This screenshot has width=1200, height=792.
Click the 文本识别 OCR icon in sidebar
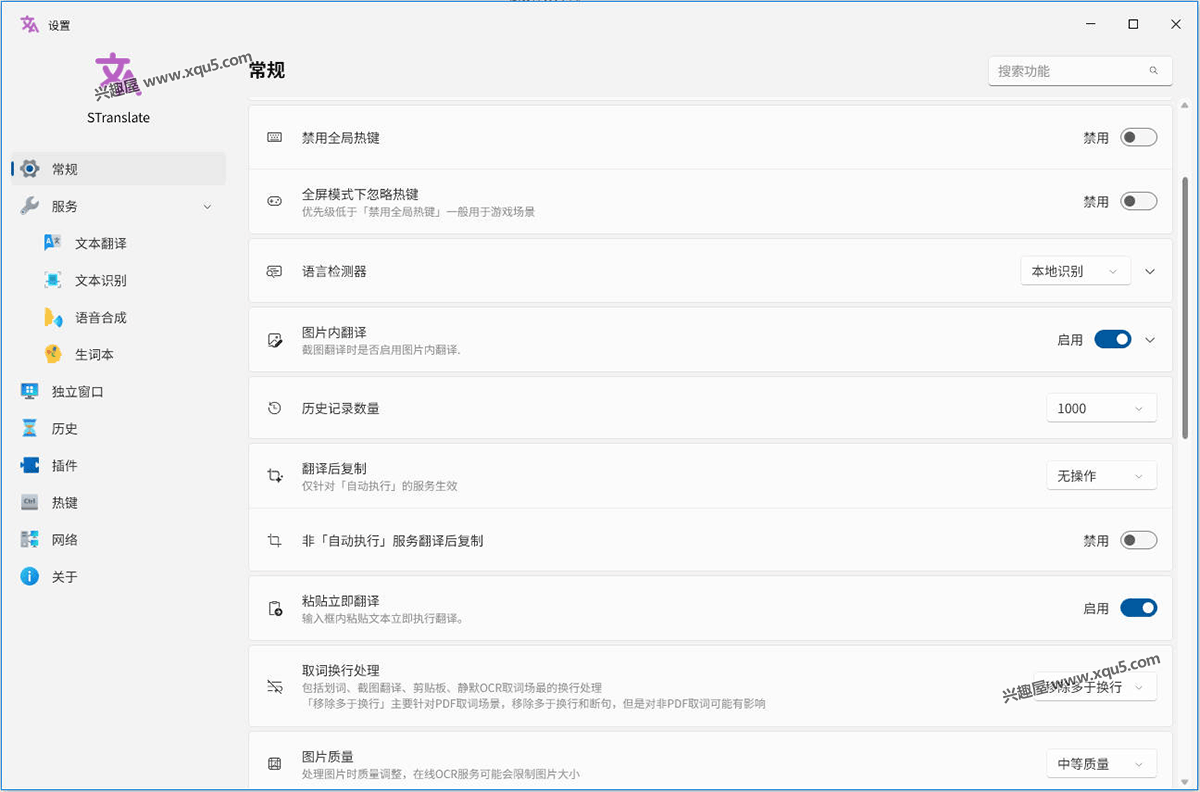point(53,280)
